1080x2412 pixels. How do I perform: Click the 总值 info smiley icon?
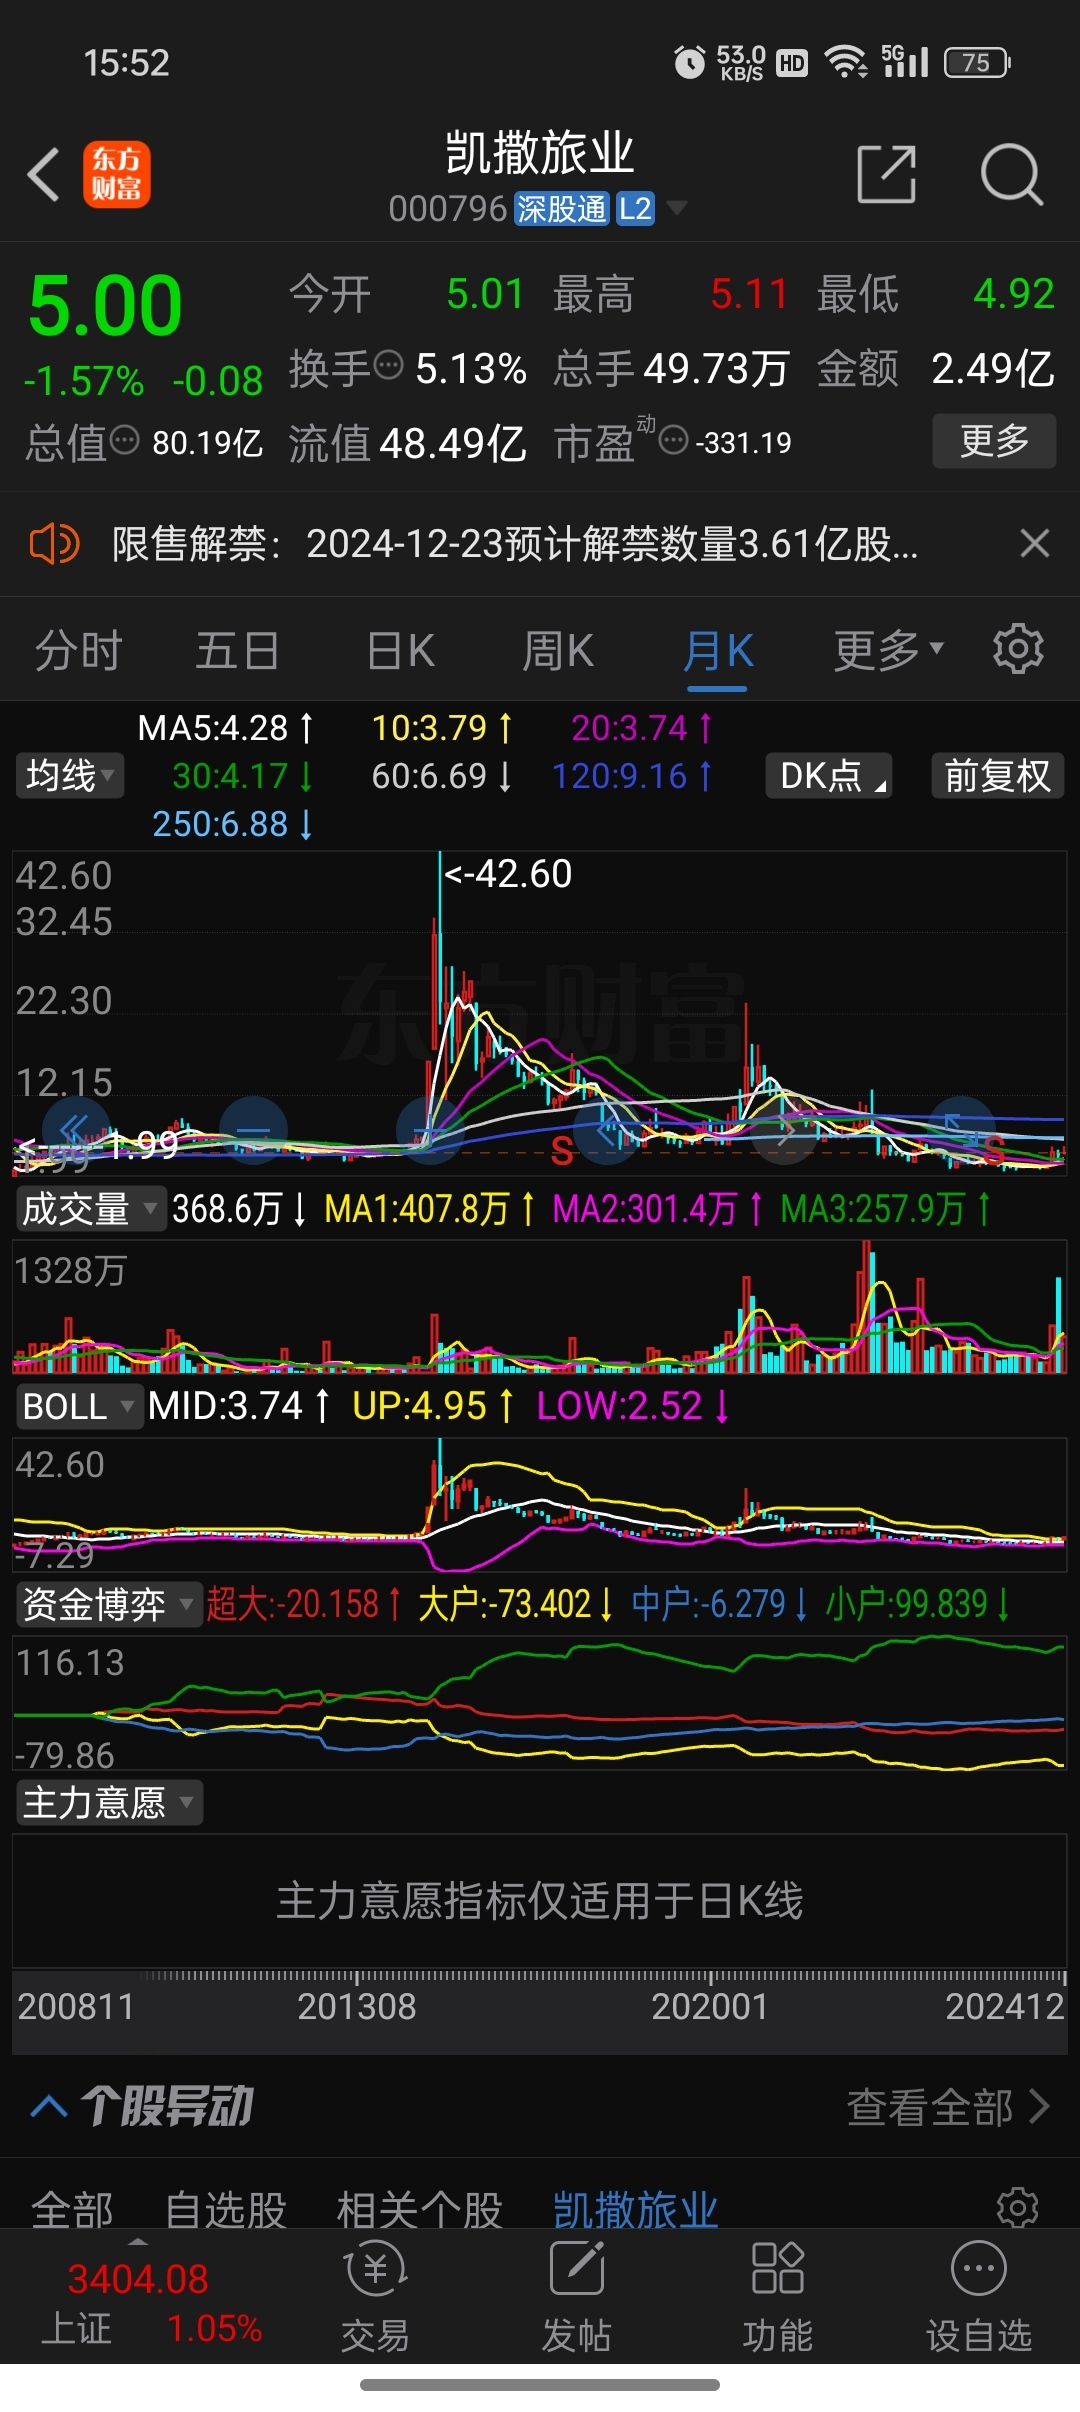[124, 439]
